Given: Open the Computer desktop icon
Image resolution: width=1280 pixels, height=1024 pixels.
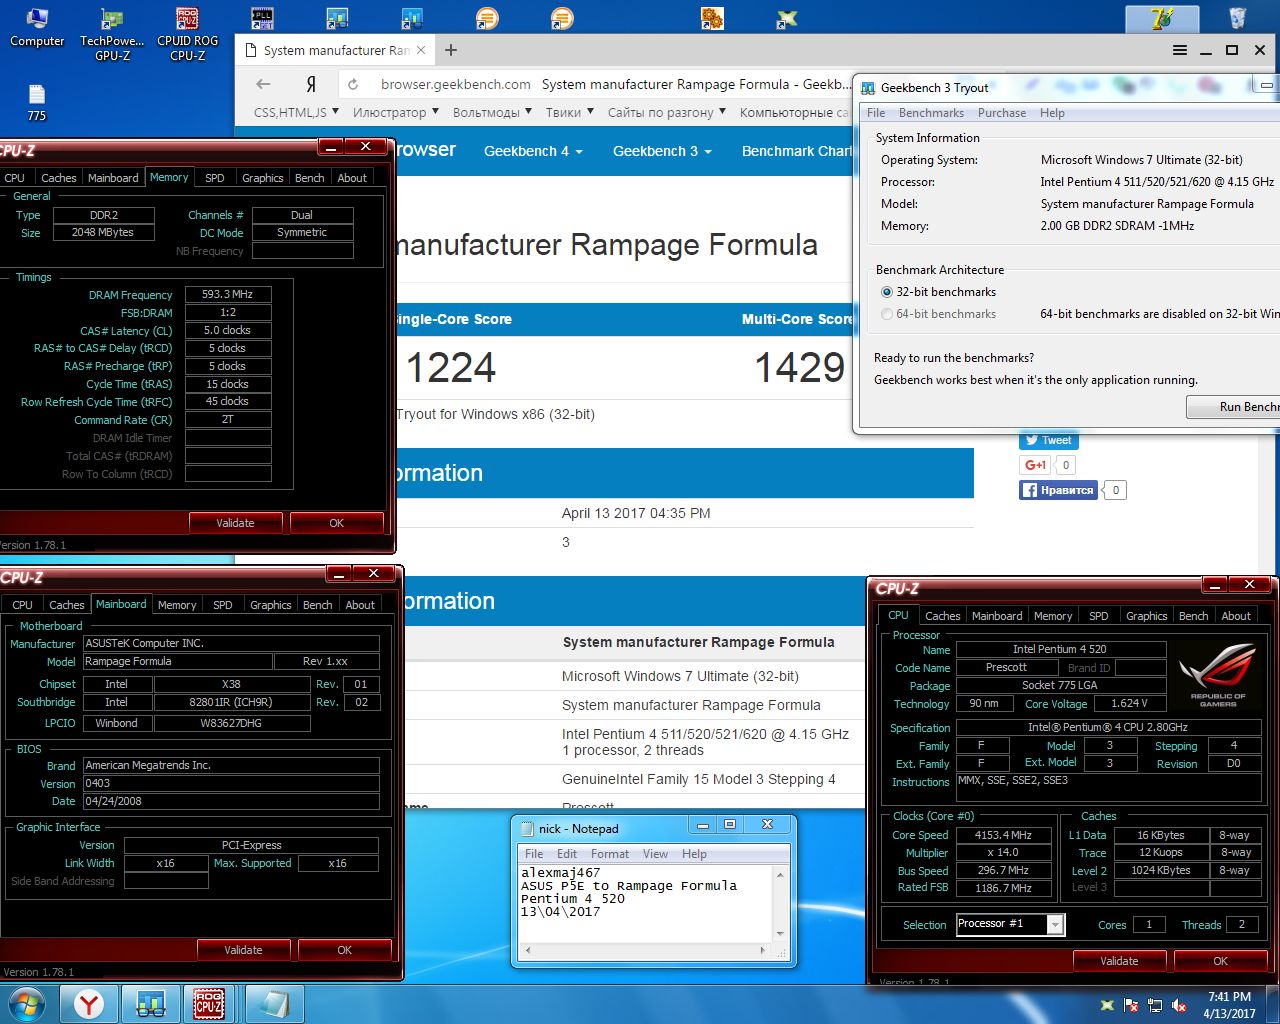Looking at the screenshot, I should tap(37, 27).
